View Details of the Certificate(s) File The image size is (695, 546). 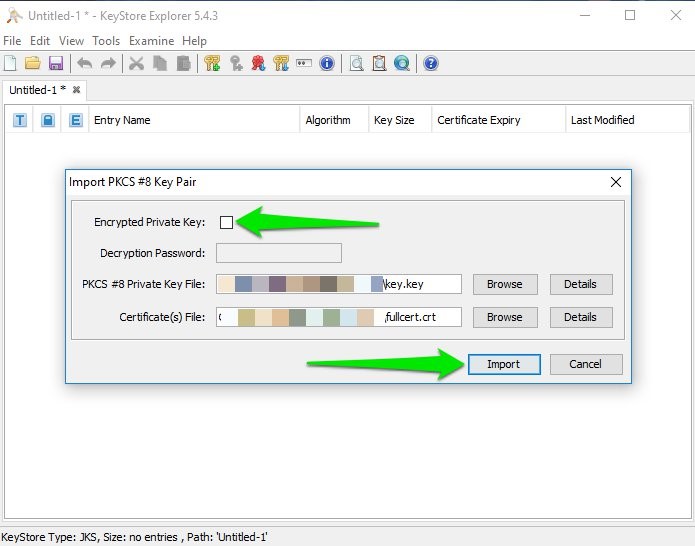(x=580, y=317)
